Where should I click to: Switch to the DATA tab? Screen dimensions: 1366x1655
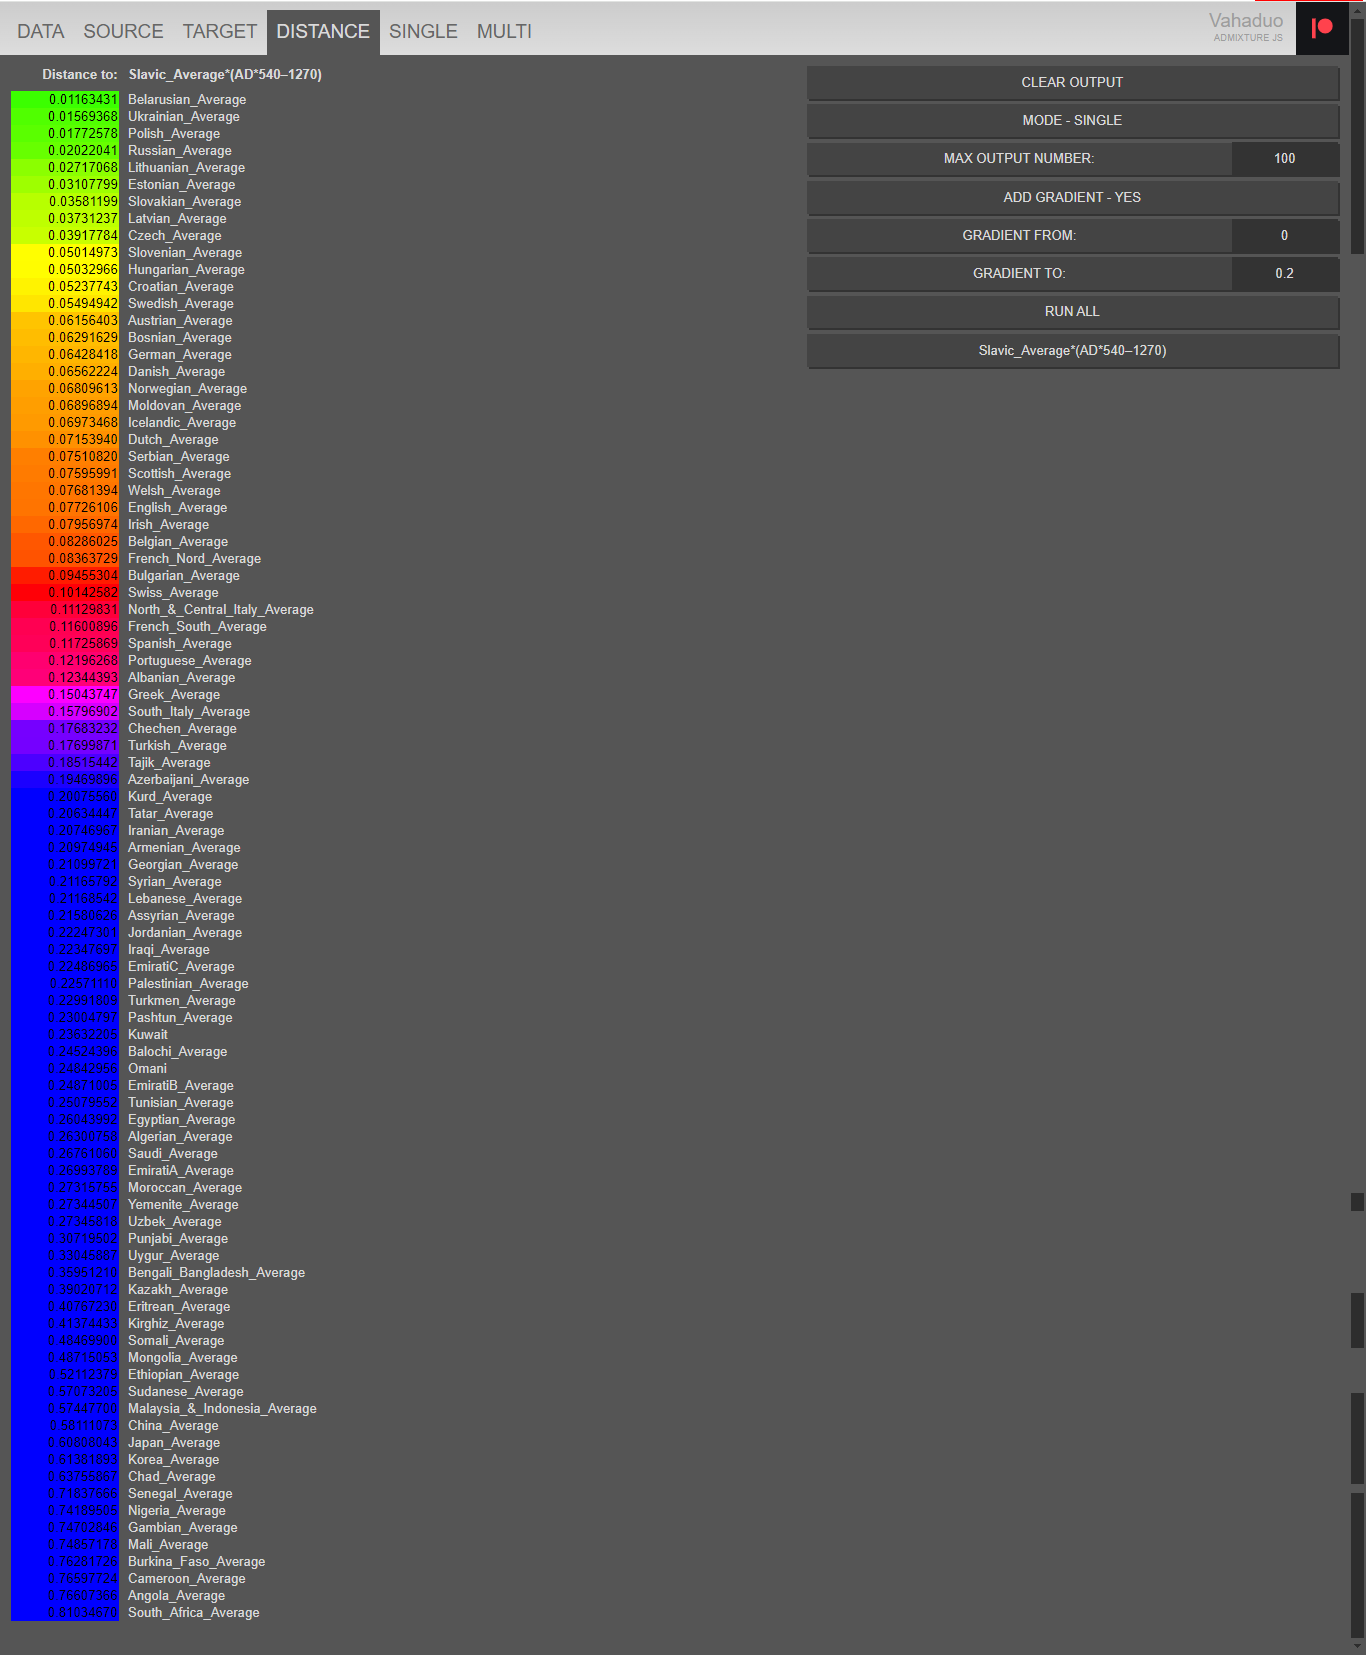[41, 32]
